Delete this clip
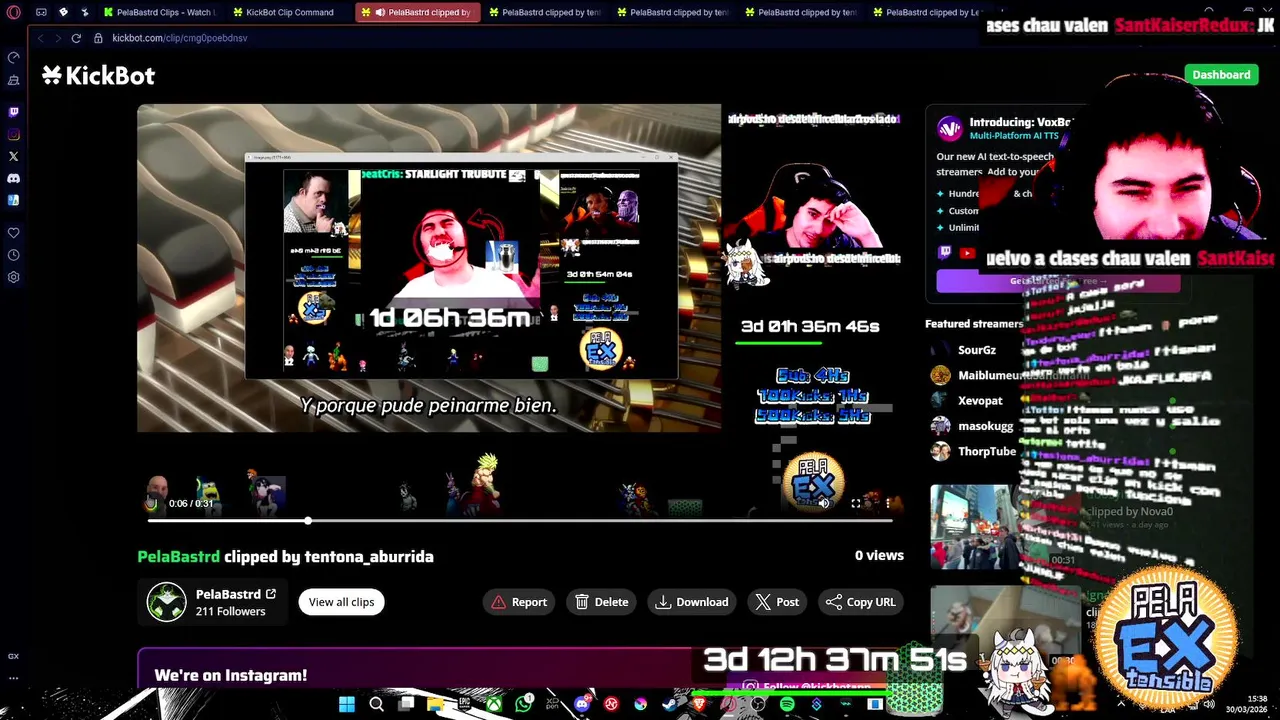Screen dimensions: 1280x720 pos(602,602)
